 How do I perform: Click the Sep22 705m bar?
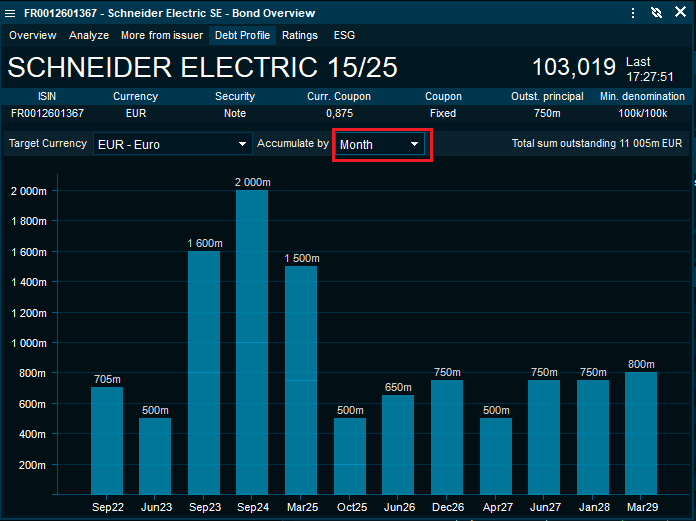pyautogui.click(x=107, y=438)
